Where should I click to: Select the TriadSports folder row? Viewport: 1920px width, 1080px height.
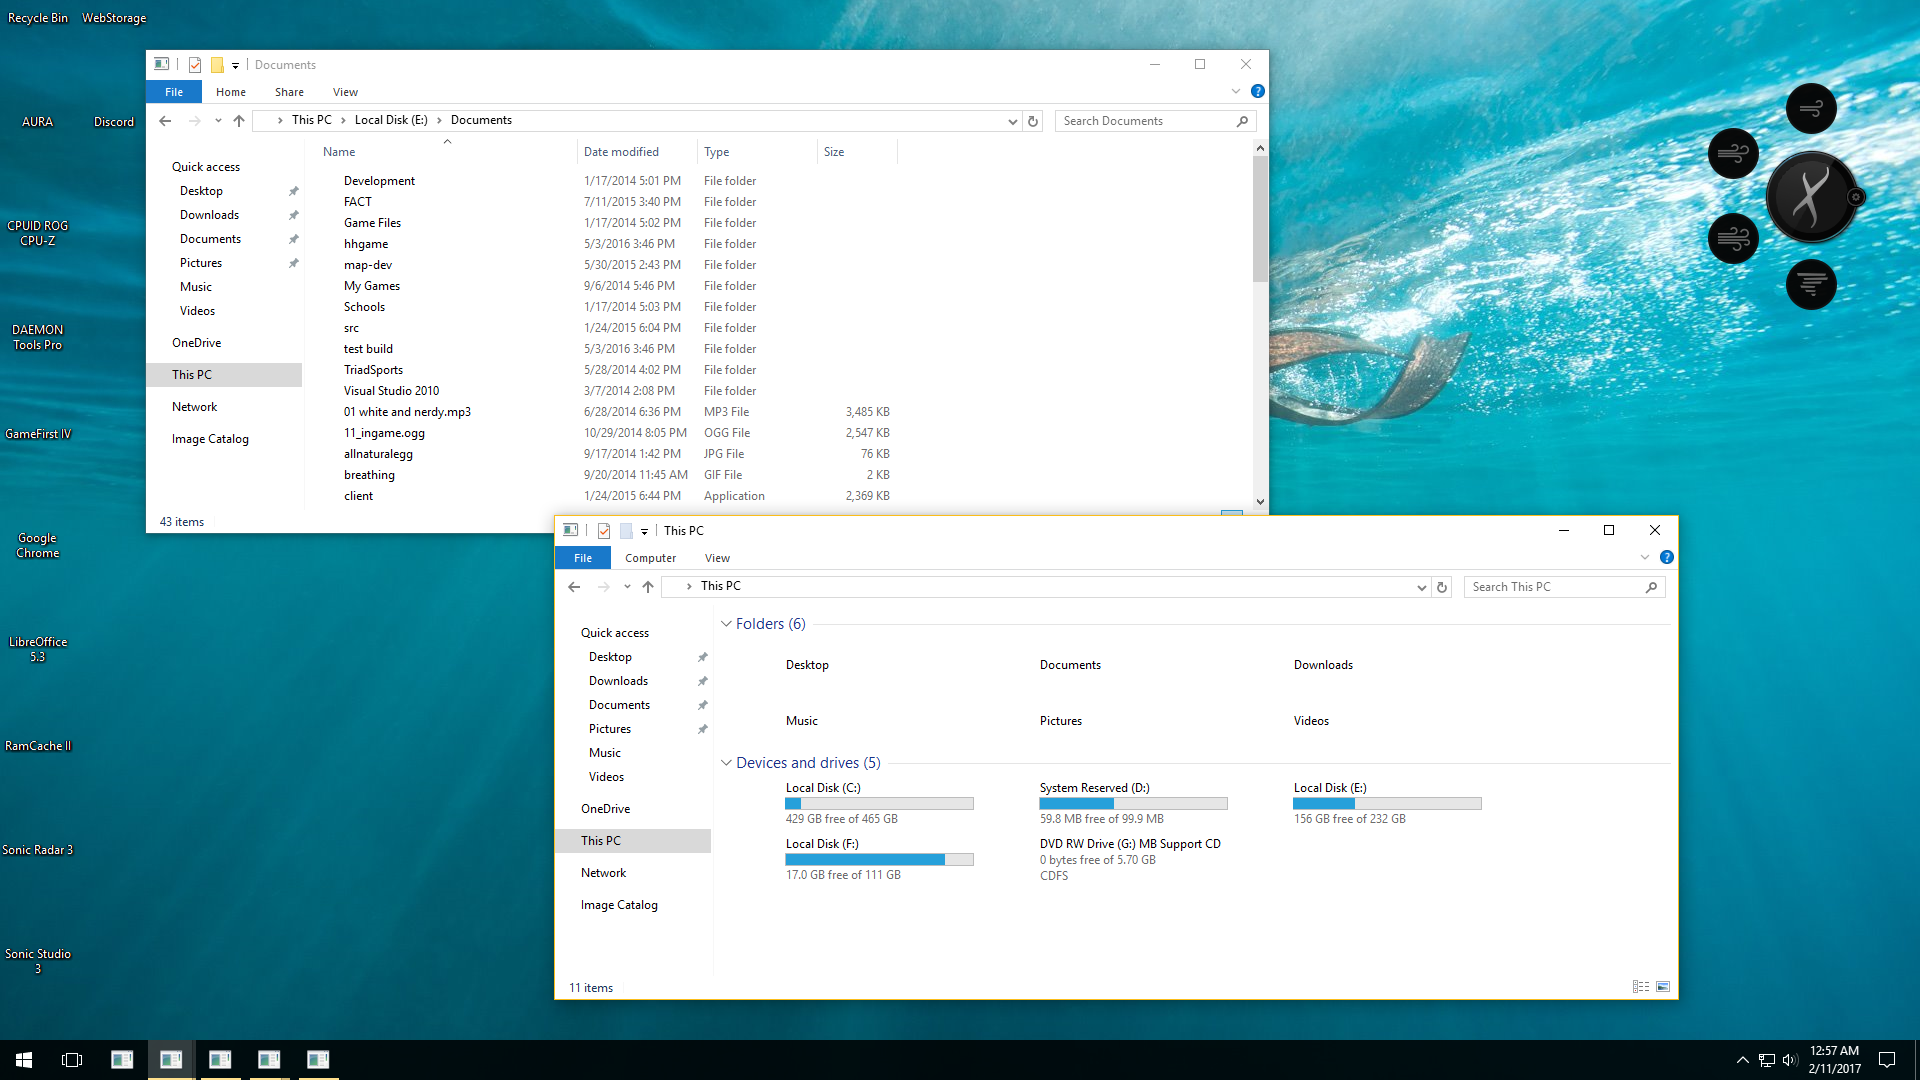tap(608, 370)
